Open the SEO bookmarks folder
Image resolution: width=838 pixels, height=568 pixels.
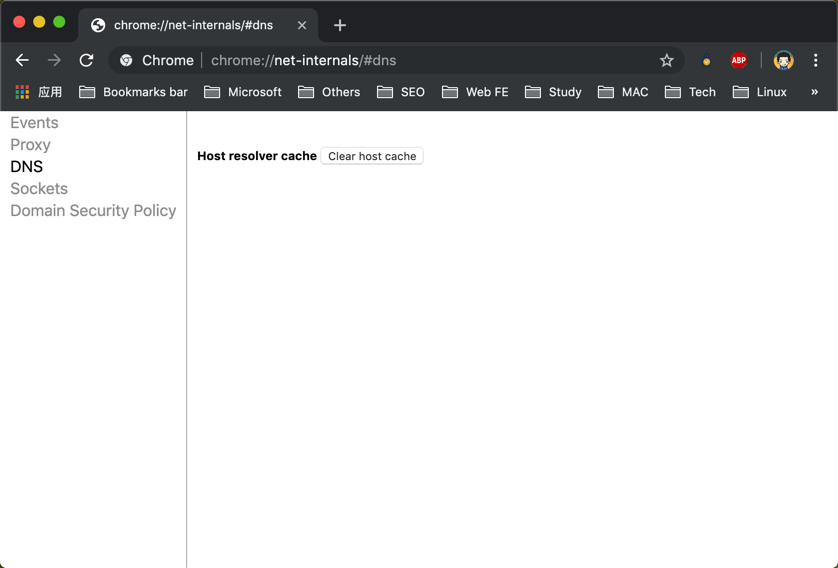tap(401, 92)
